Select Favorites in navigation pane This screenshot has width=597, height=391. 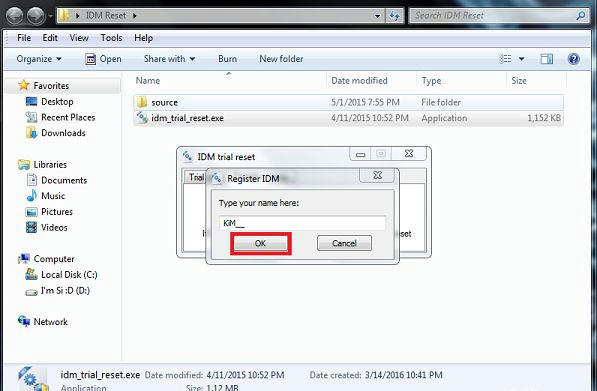click(51, 86)
